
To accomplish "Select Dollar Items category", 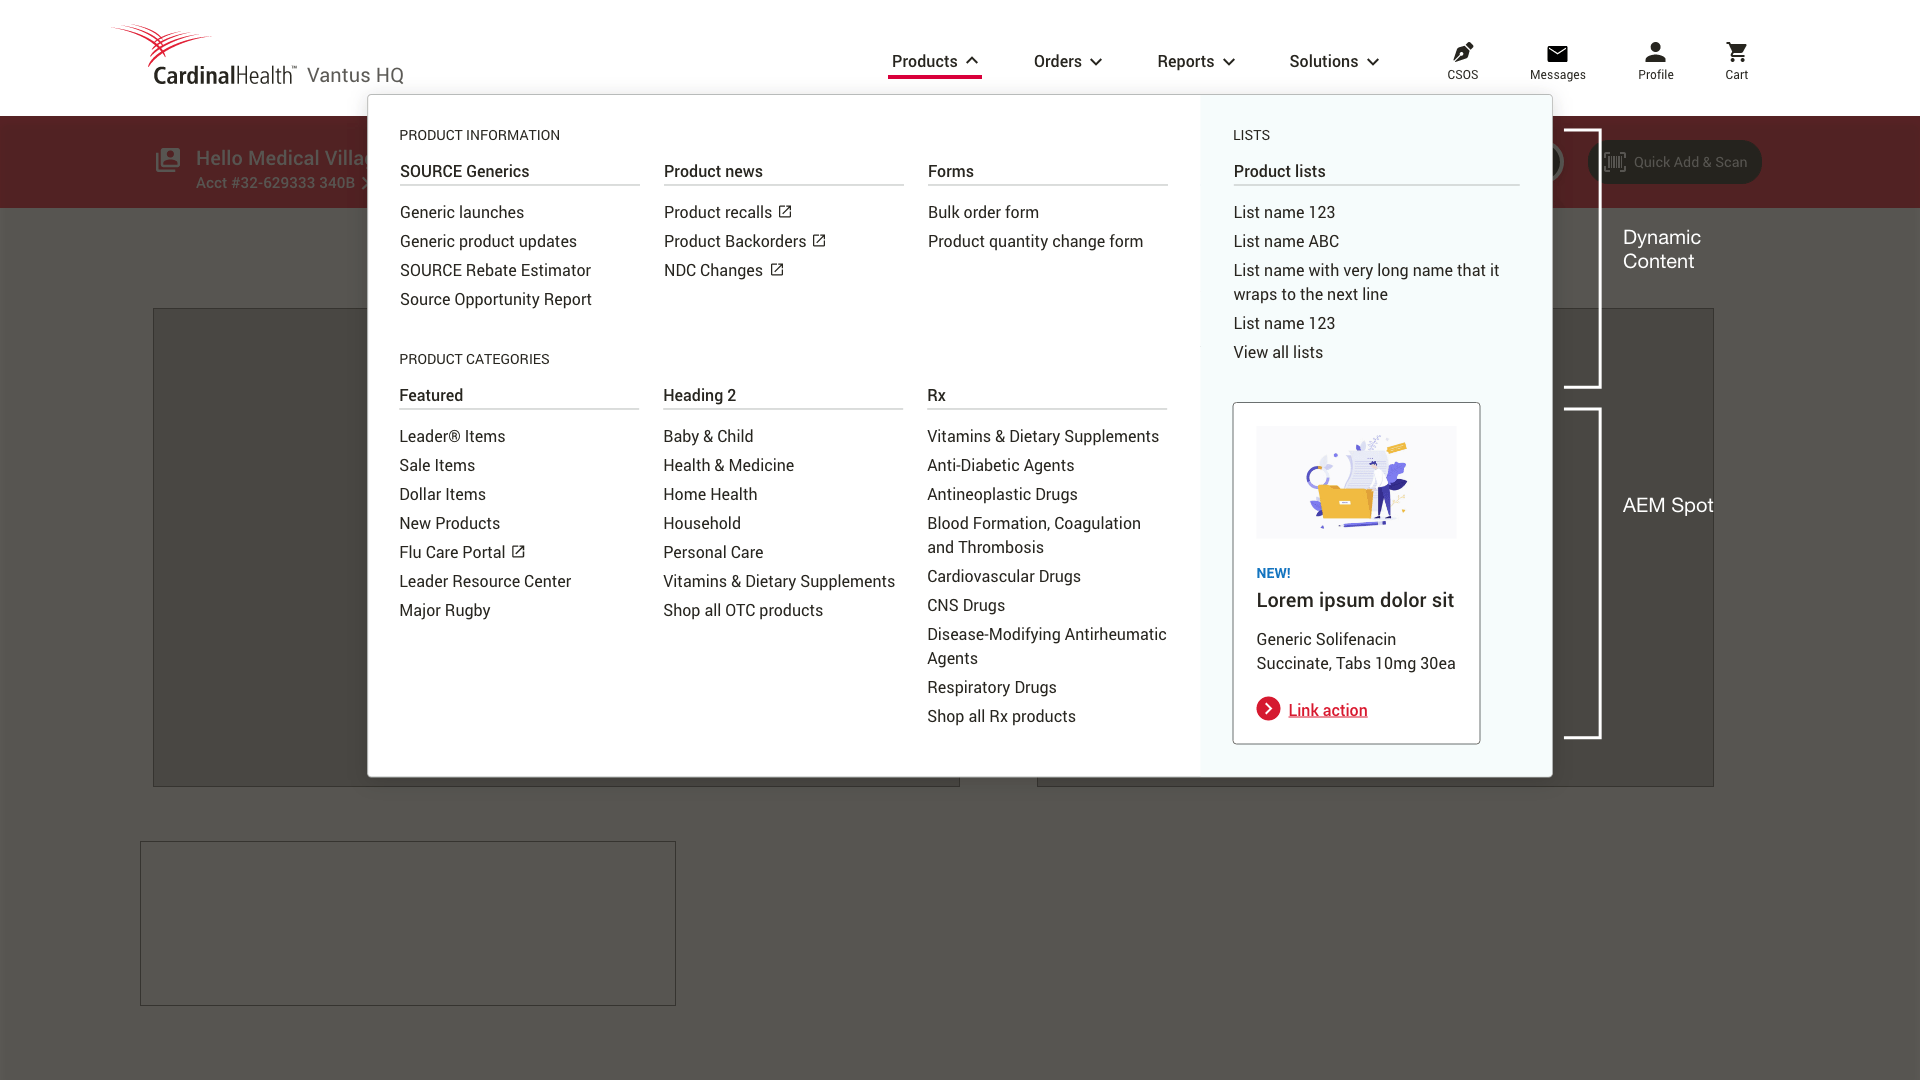I will (442, 494).
